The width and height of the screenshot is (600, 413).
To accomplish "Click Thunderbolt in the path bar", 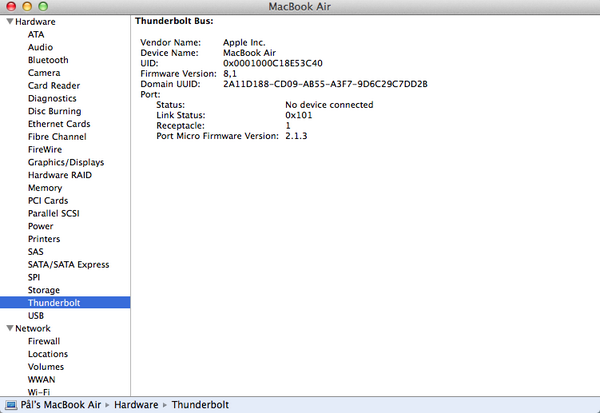I will click(x=200, y=405).
